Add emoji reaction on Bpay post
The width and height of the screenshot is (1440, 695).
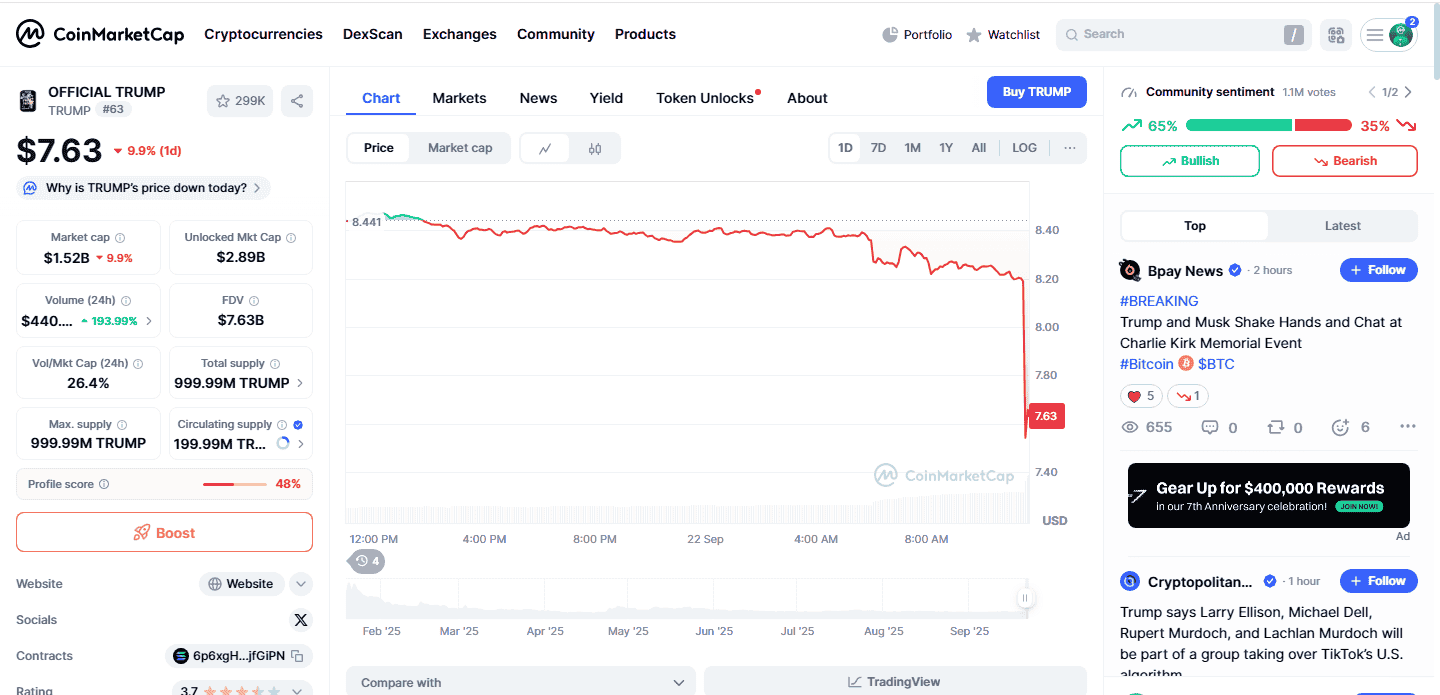(x=1341, y=427)
